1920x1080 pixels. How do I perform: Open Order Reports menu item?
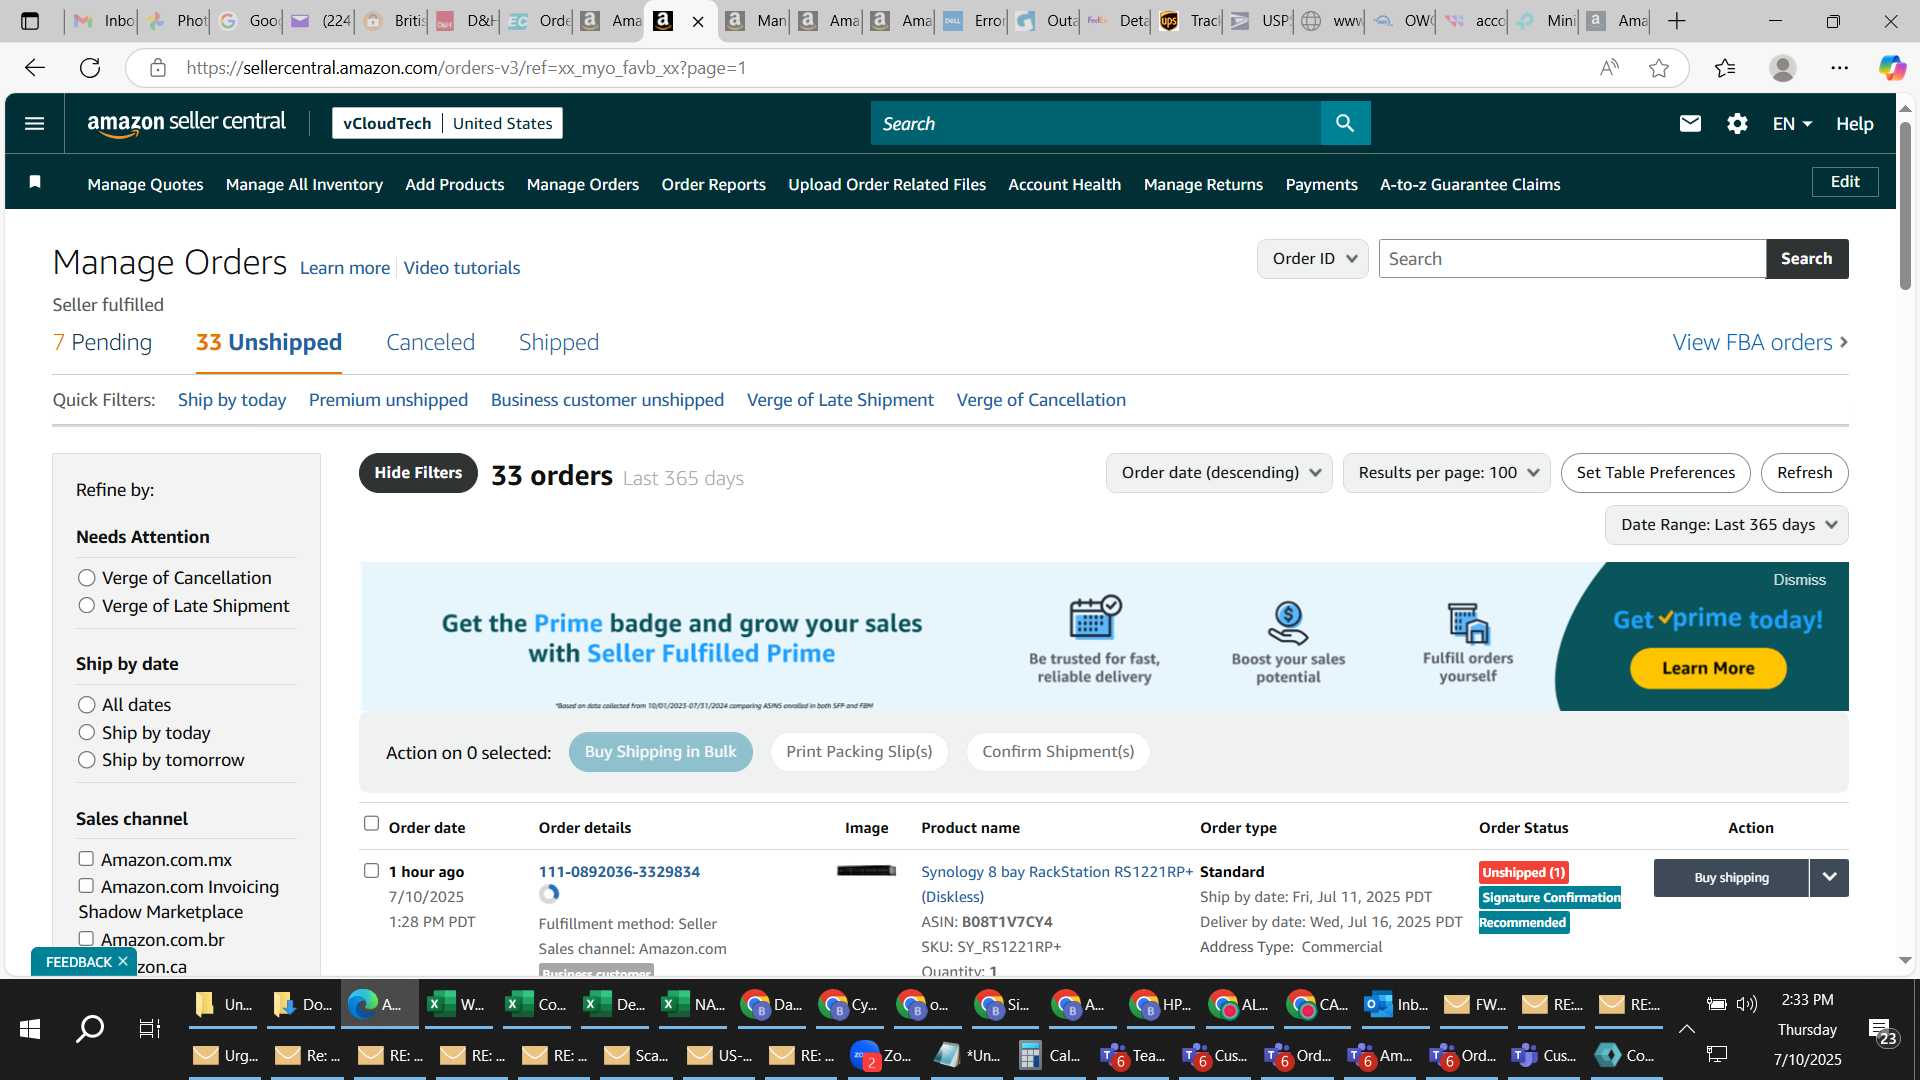[x=713, y=184]
